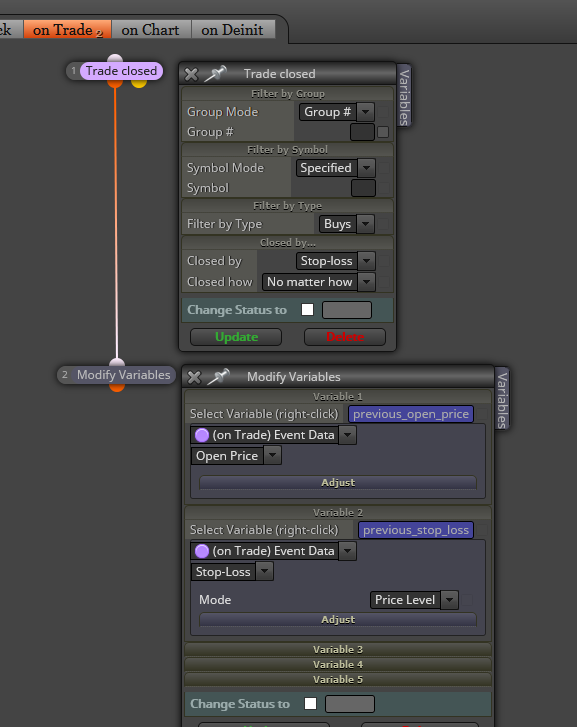Click Adjust button under Stop-Loss Mode
Screen dimensions: 577x727
pos(338,619)
